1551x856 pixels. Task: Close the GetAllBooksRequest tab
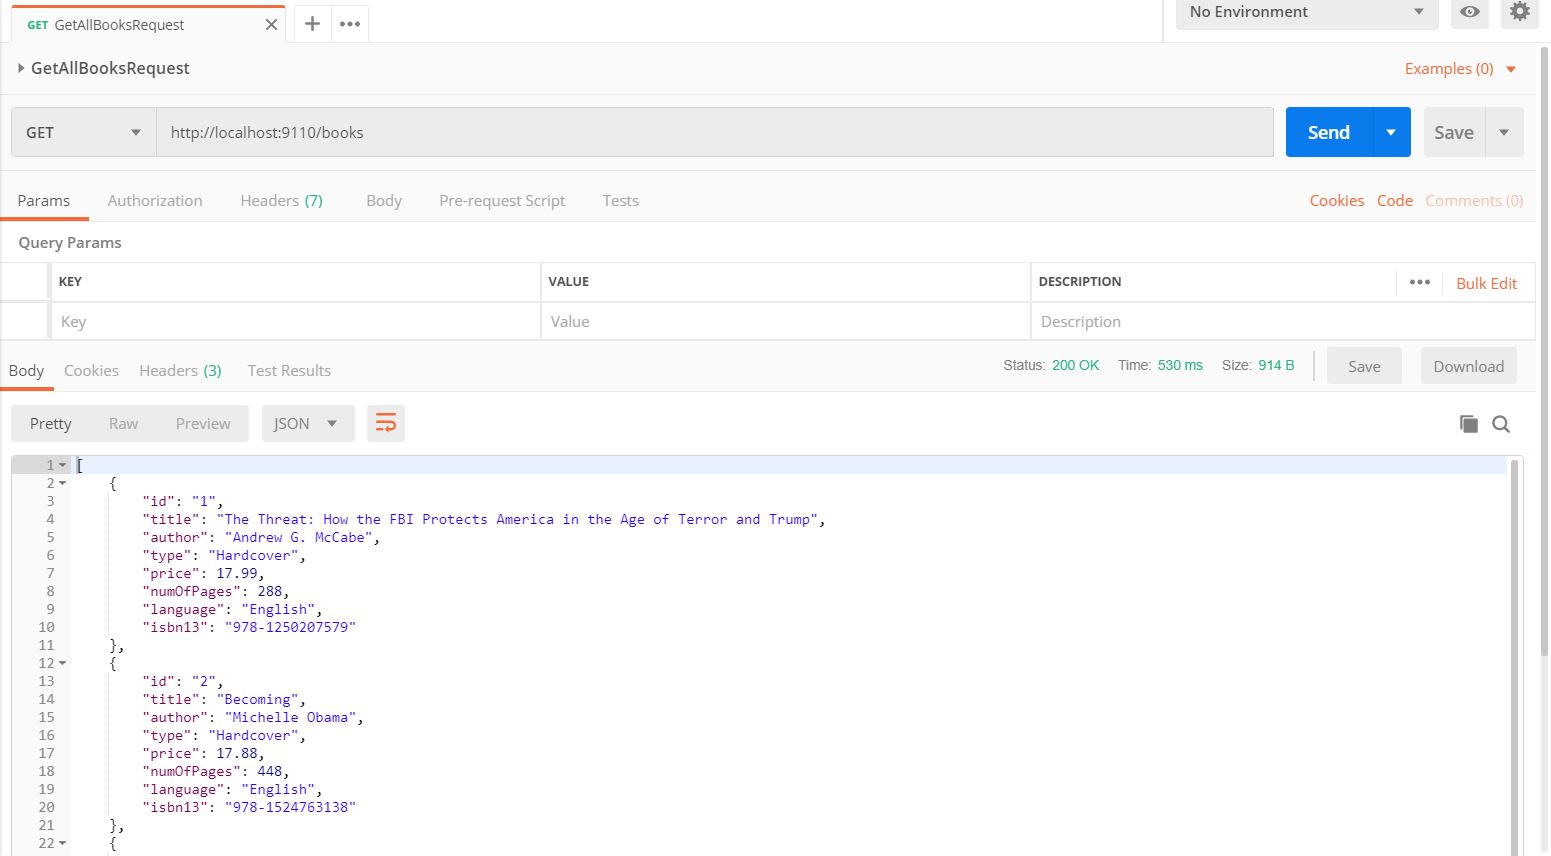click(271, 25)
